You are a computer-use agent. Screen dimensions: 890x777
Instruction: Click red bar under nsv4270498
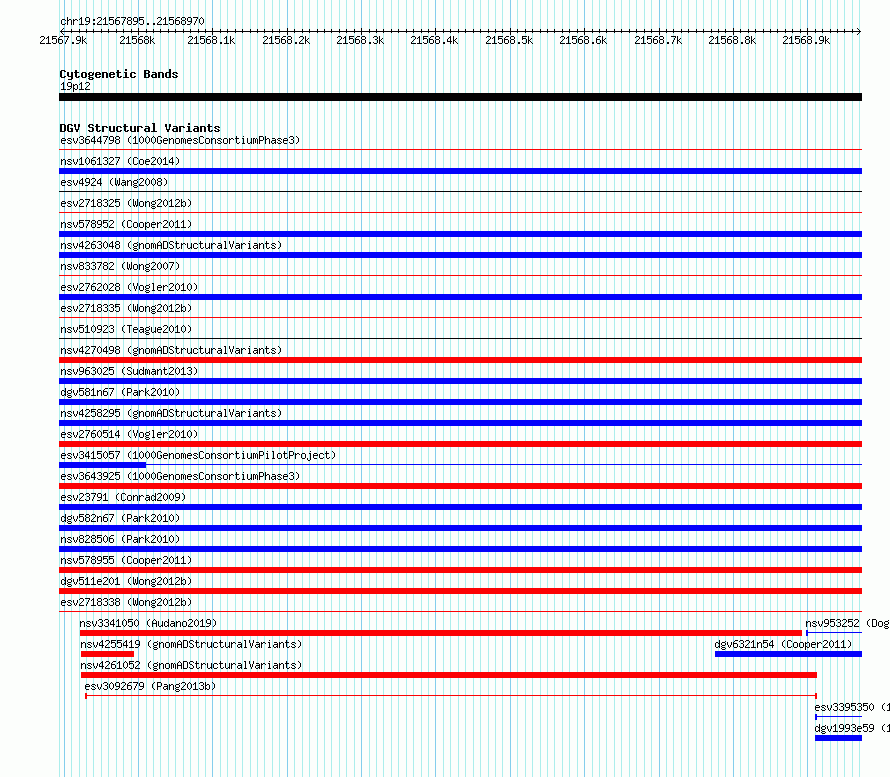(460, 360)
